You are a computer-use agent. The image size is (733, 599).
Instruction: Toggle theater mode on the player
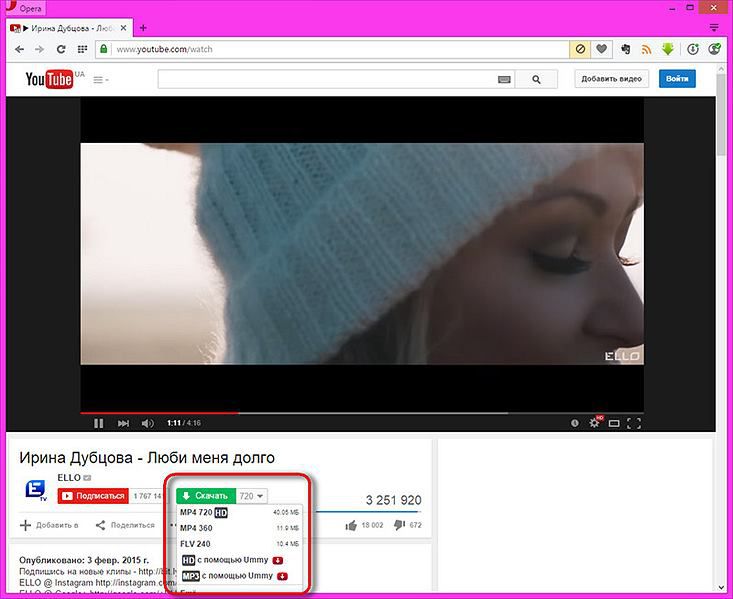pyautogui.click(x=614, y=423)
